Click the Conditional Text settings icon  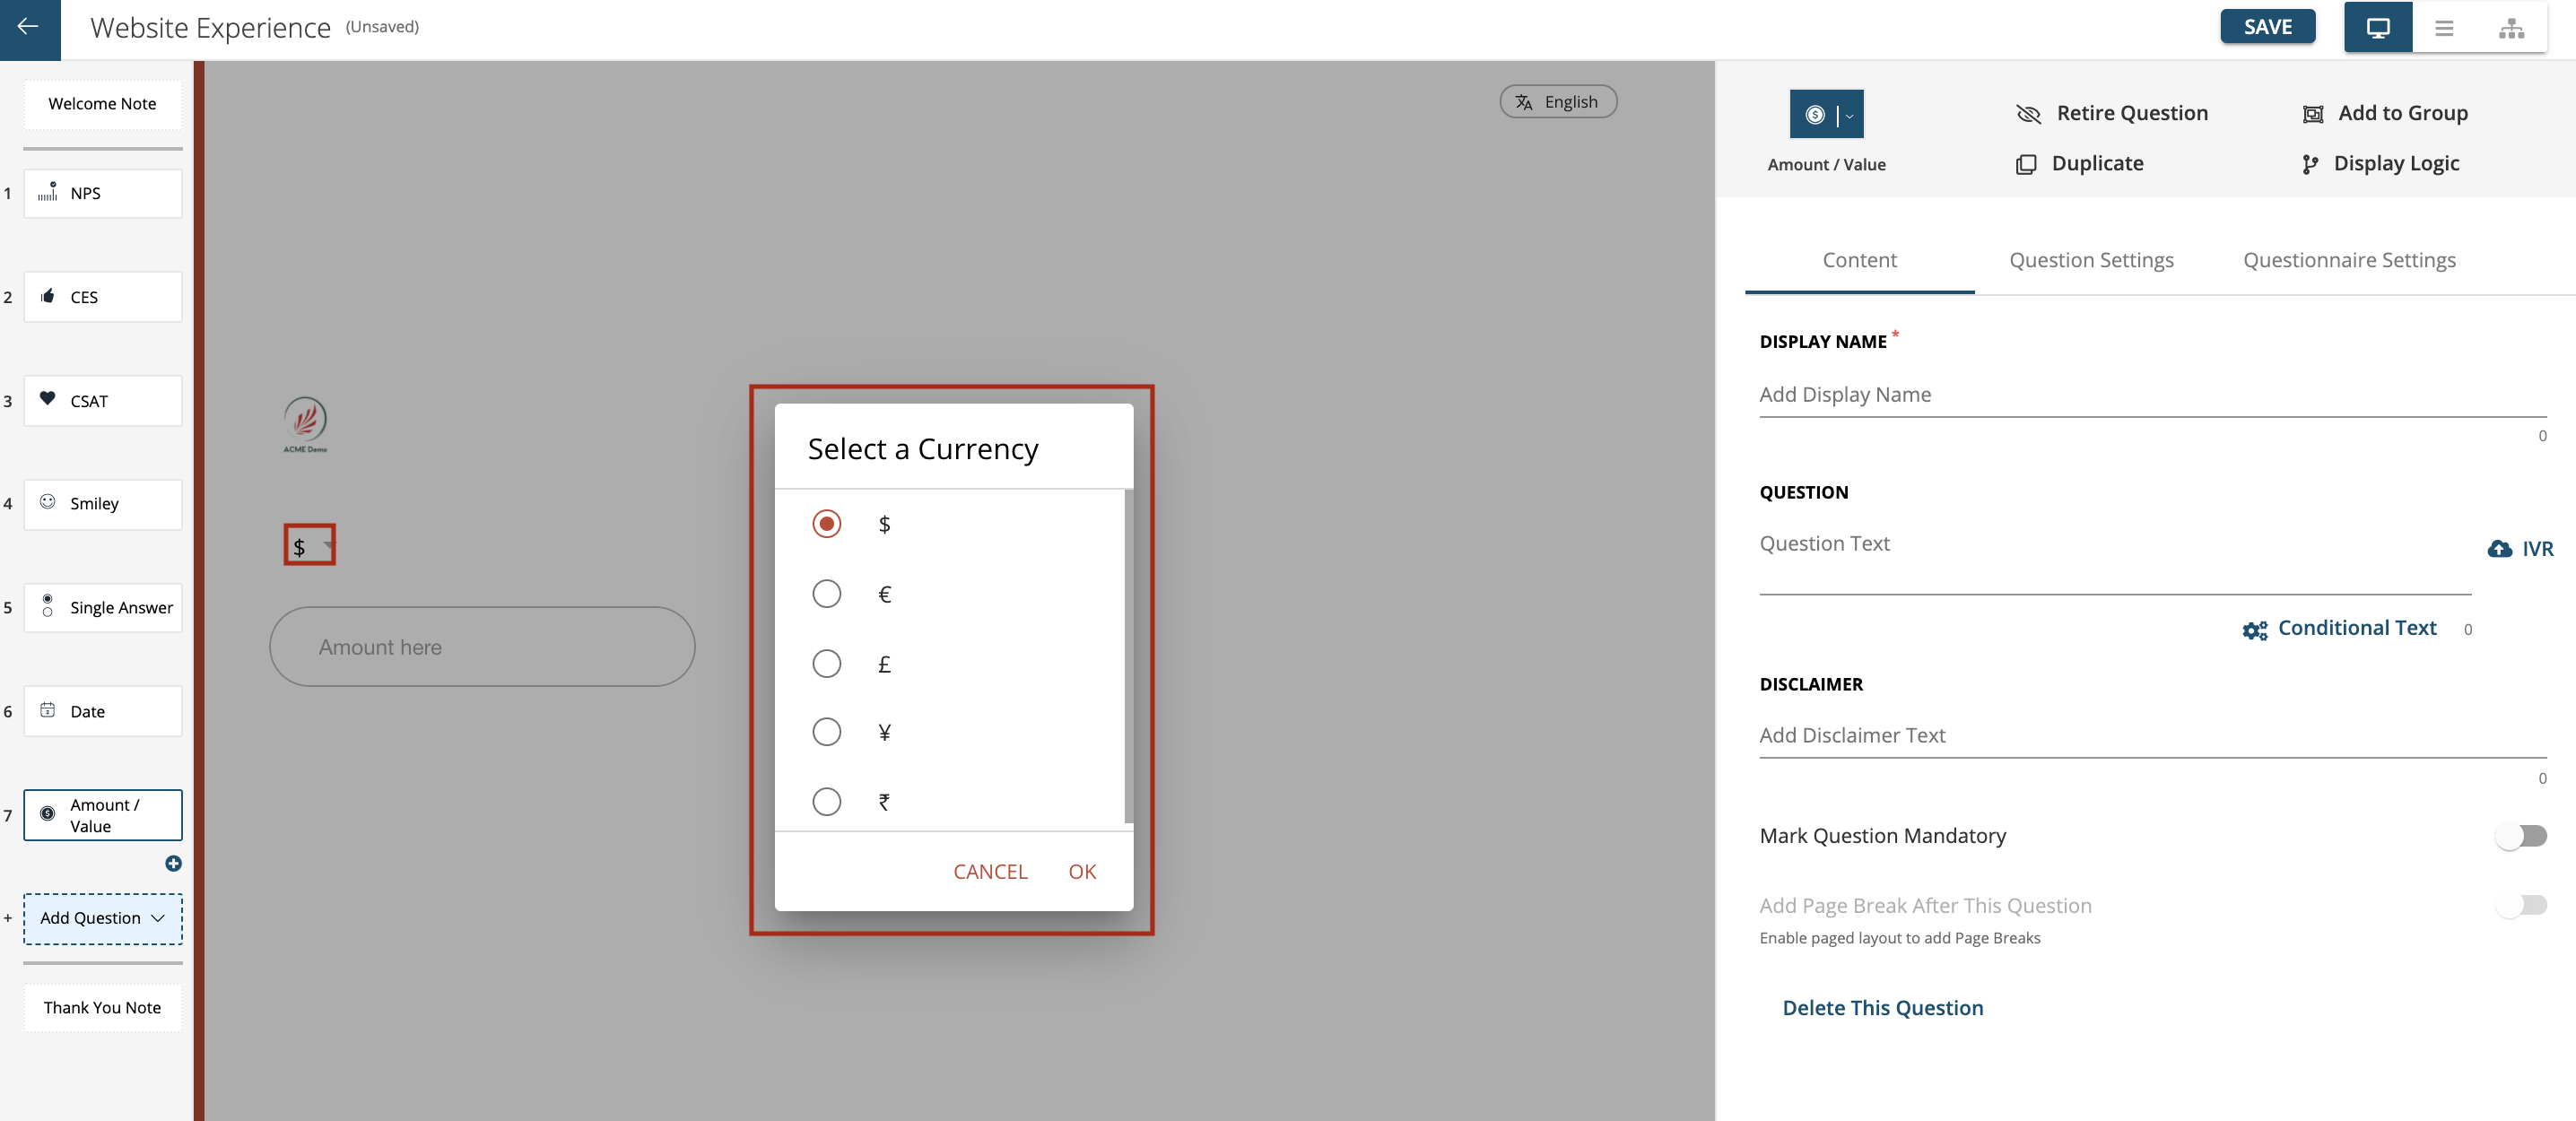pyautogui.click(x=2258, y=628)
